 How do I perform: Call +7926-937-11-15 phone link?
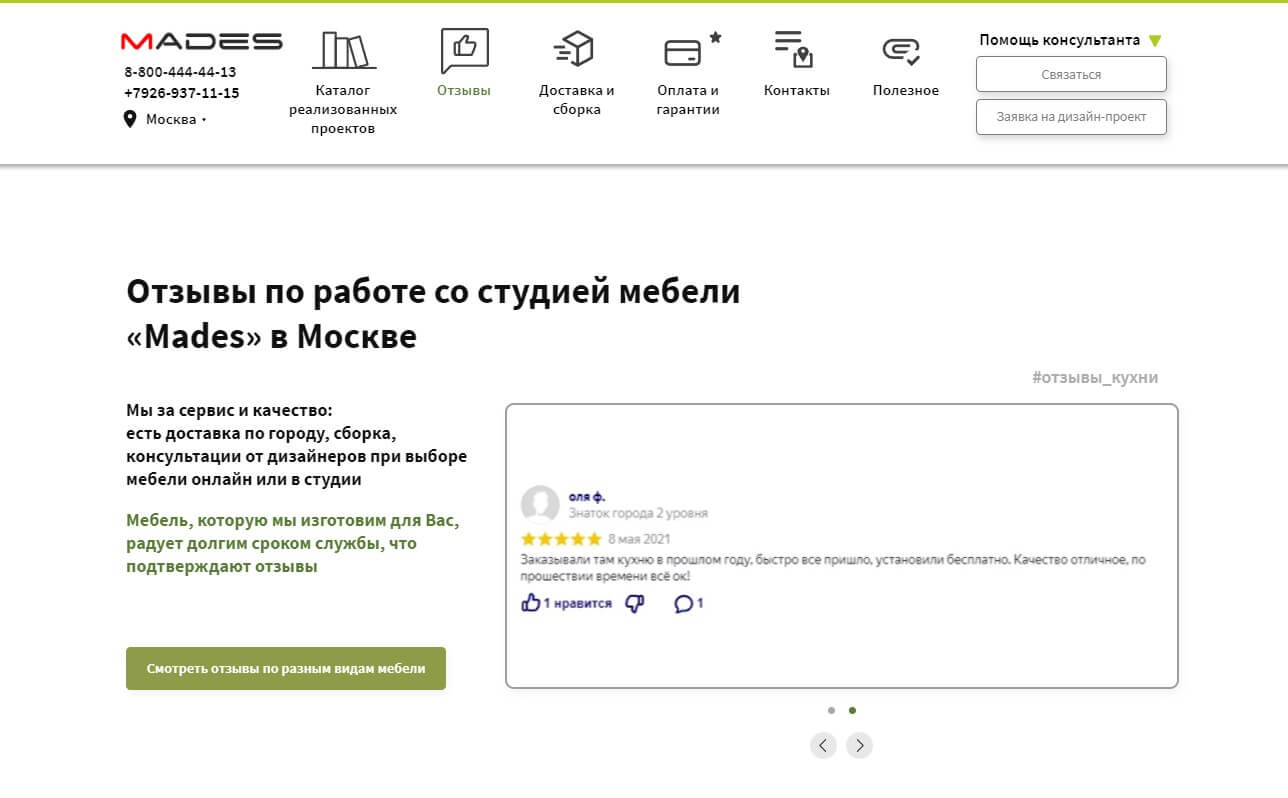pyautogui.click(x=181, y=93)
